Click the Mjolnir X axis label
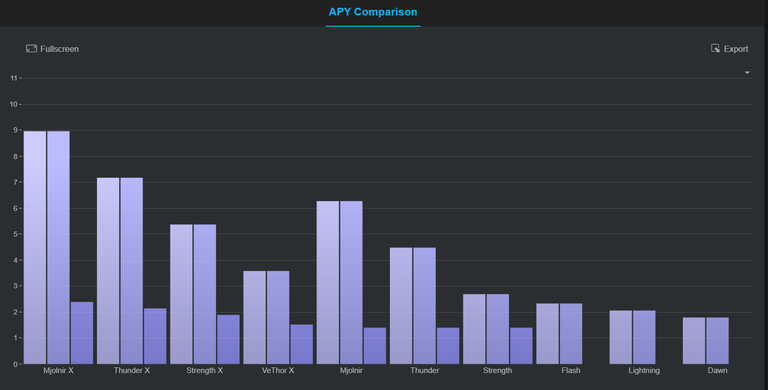The image size is (768, 390). [x=58, y=370]
